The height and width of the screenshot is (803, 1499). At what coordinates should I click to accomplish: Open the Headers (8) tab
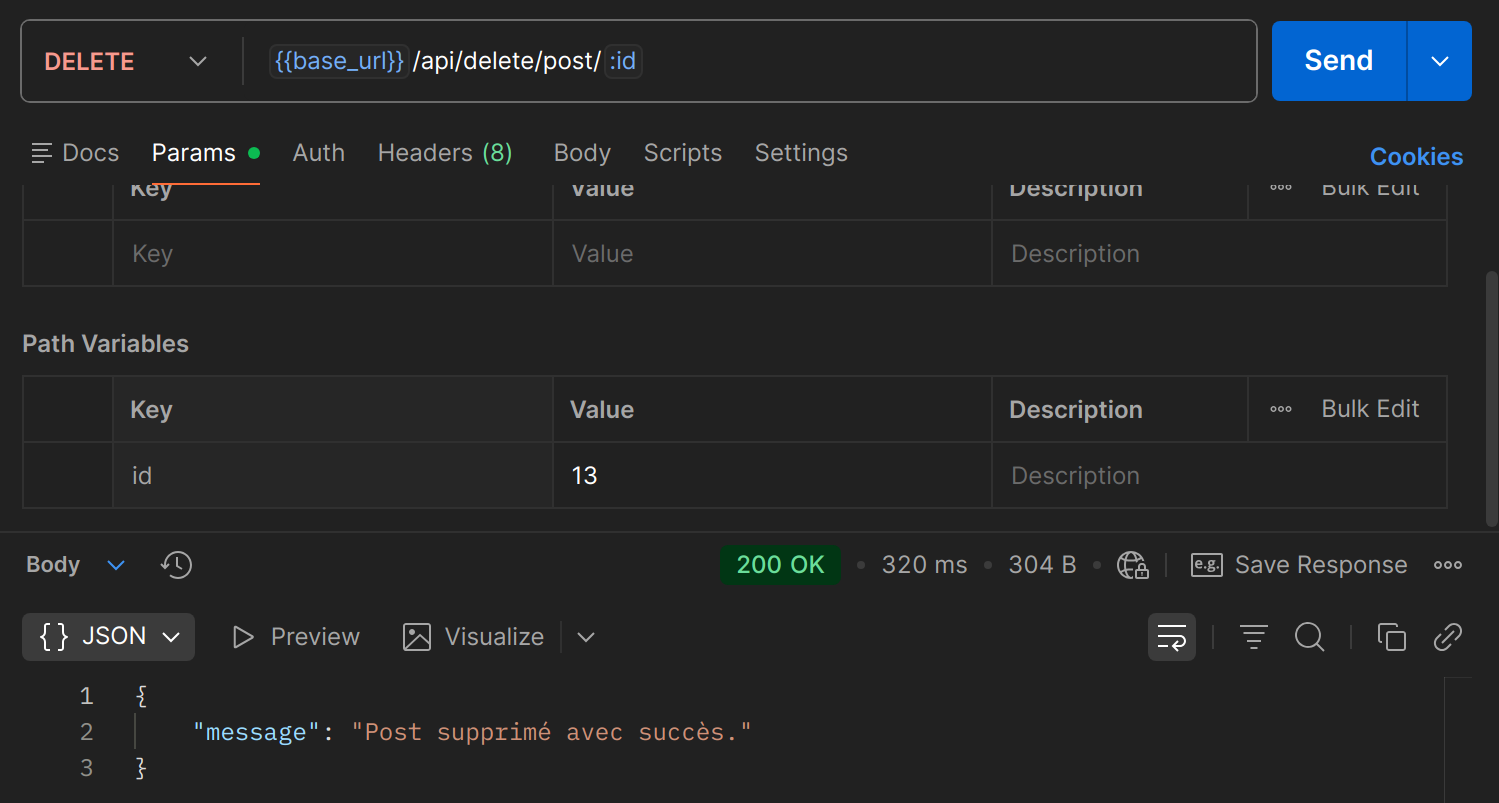(x=445, y=153)
